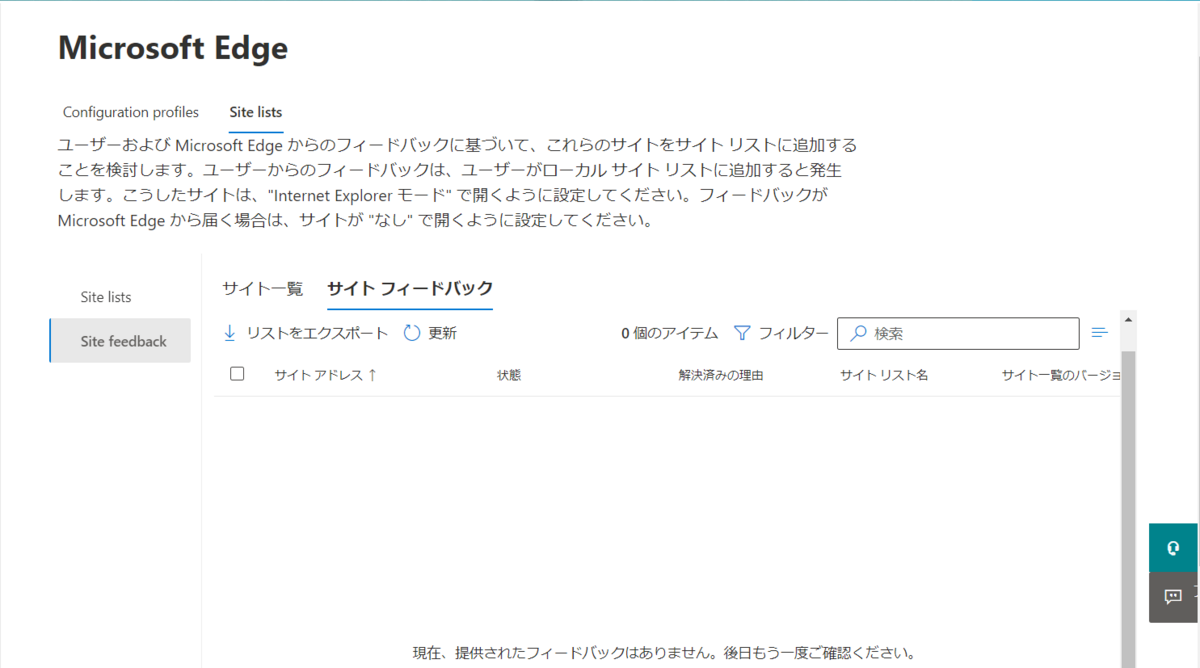The image size is (1200, 668).
Task: Click the リストをエクスポート download icon
Action: [230, 333]
